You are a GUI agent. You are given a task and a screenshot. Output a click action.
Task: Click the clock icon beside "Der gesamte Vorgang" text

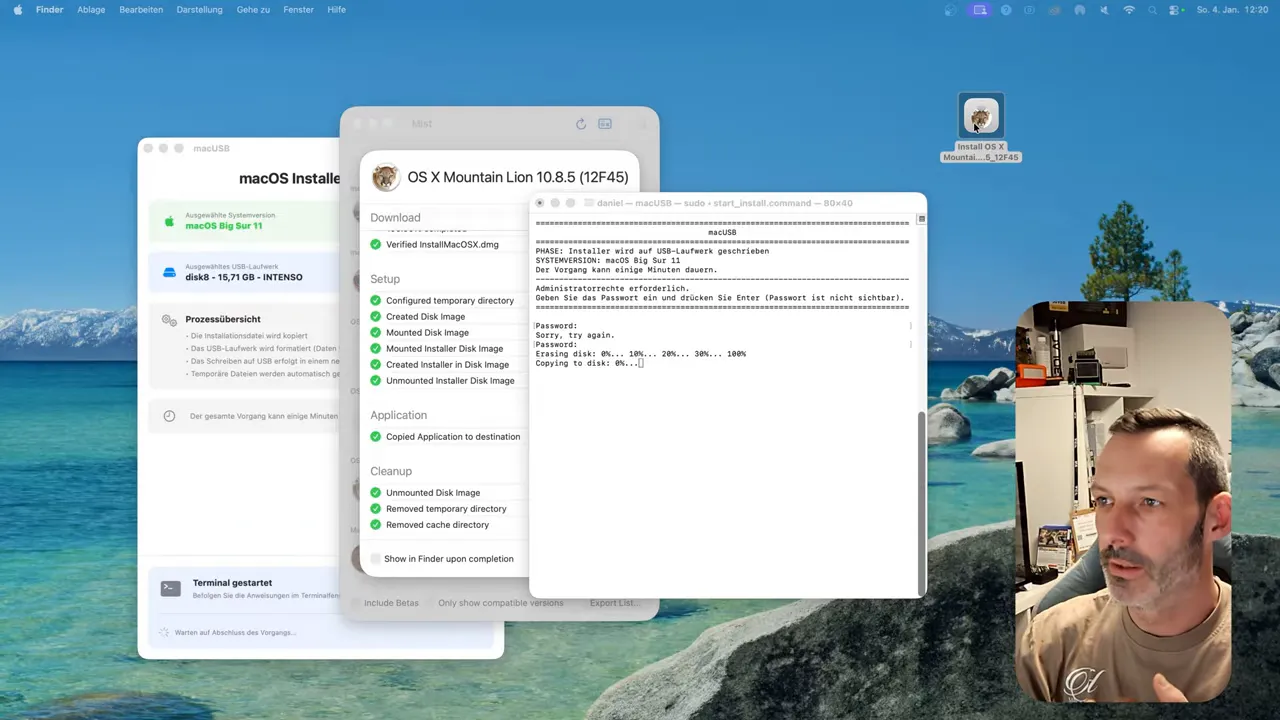pos(169,415)
